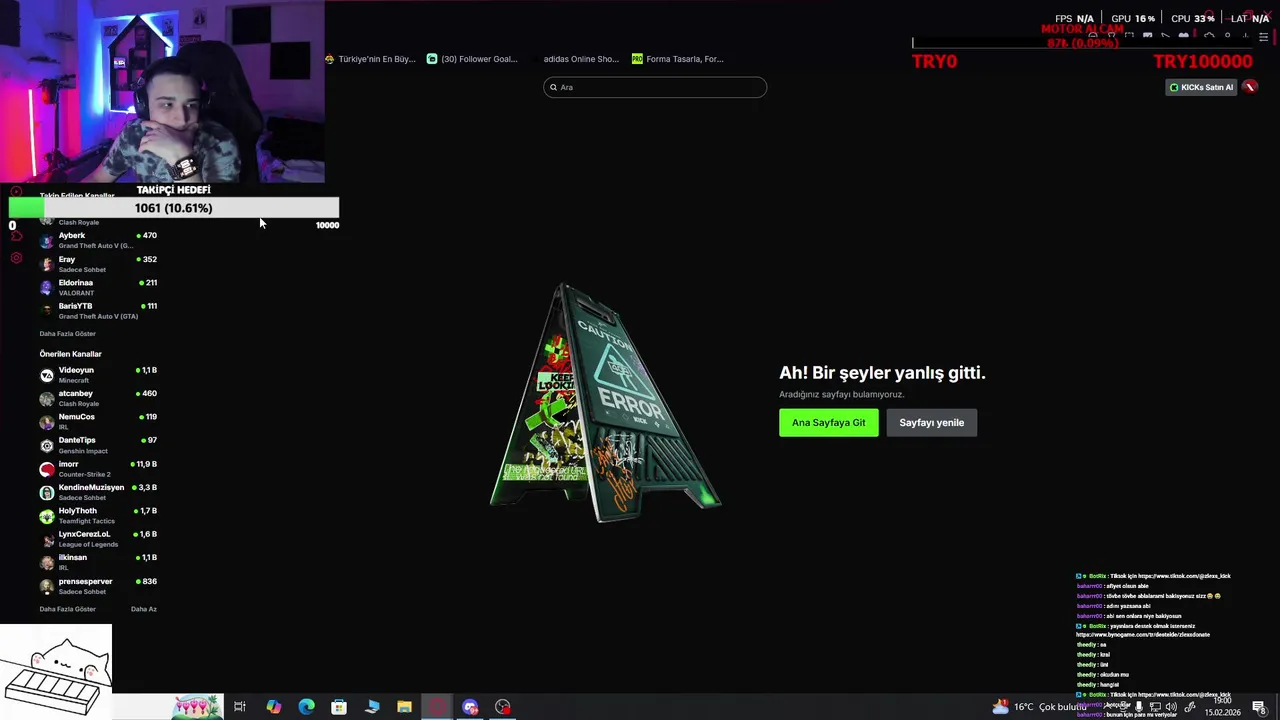The width and height of the screenshot is (1280, 720).
Task: Click the Takipçi Hedefi progress bar
Action: [174, 208]
